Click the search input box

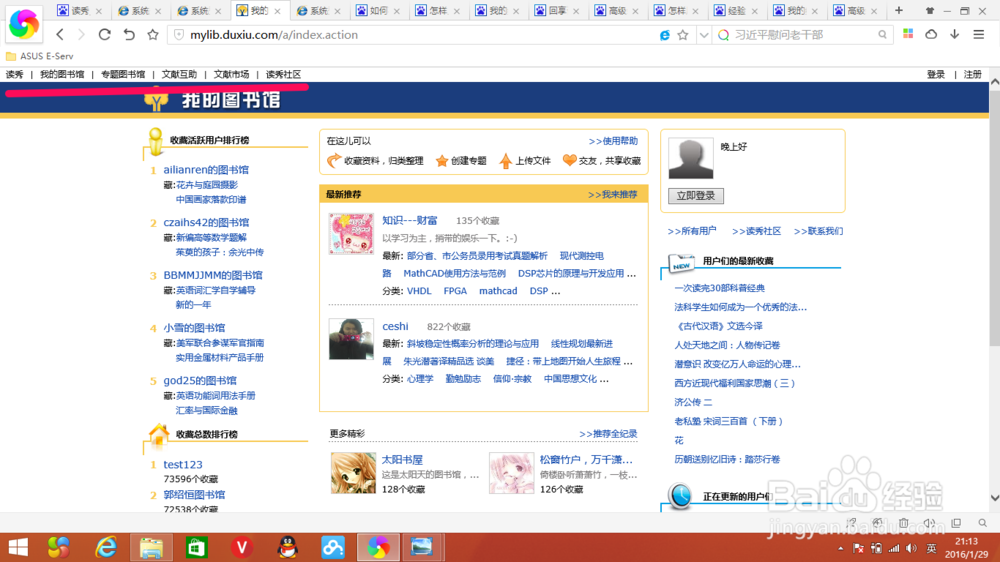coord(804,35)
